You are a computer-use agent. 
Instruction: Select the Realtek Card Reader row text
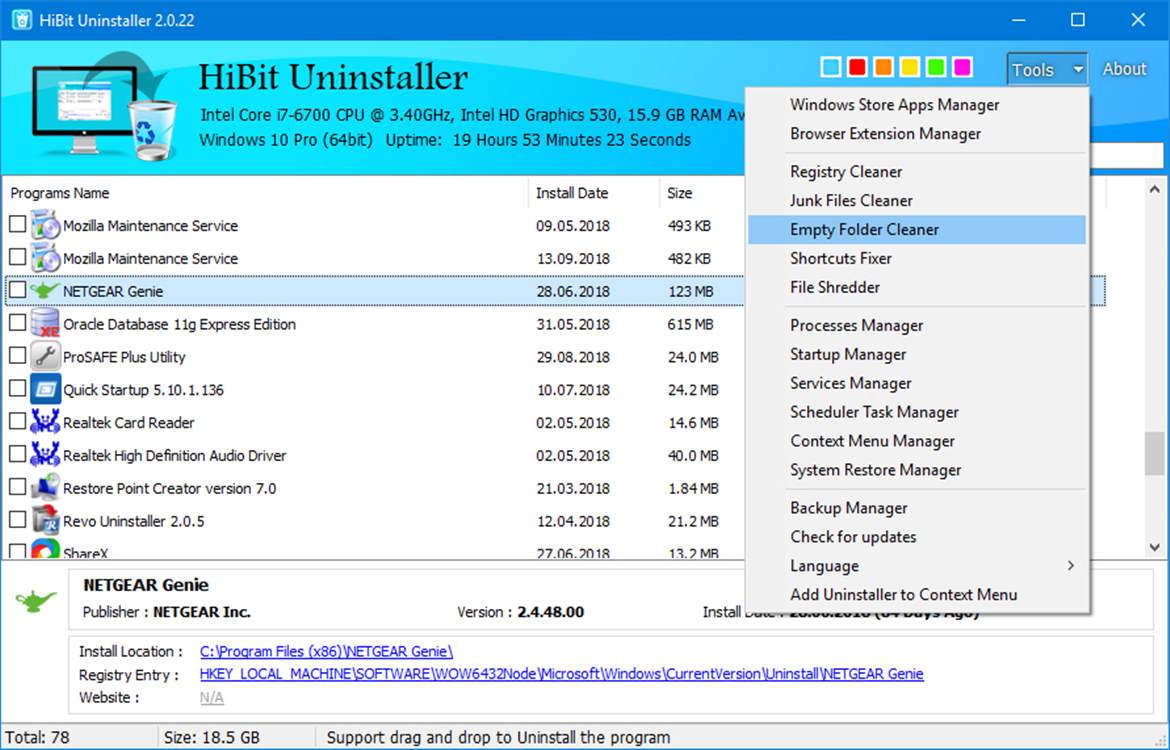[x=128, y=422]
